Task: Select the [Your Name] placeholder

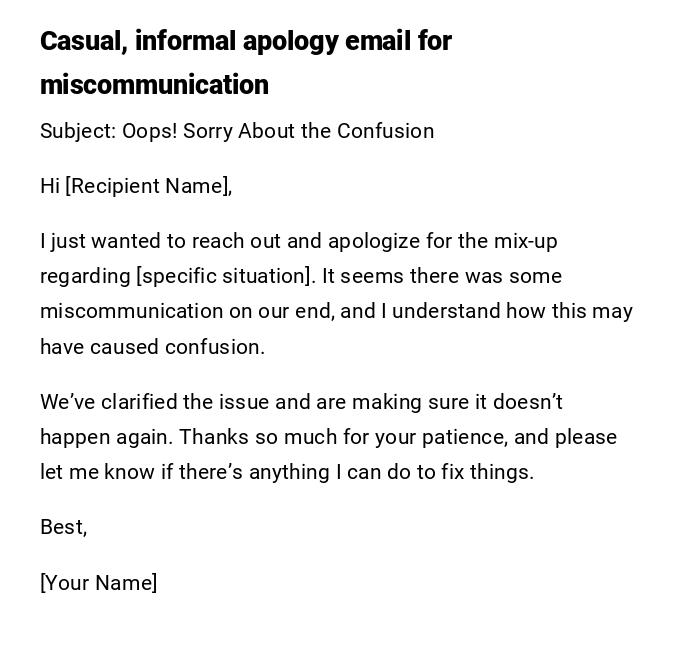Action: pyautogui.click(x=98, y=583)
